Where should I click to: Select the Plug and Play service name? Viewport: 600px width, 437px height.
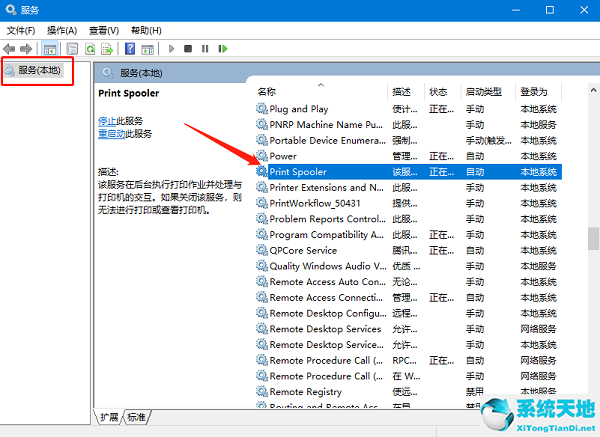pyautogui.click(x=299, y=109)
